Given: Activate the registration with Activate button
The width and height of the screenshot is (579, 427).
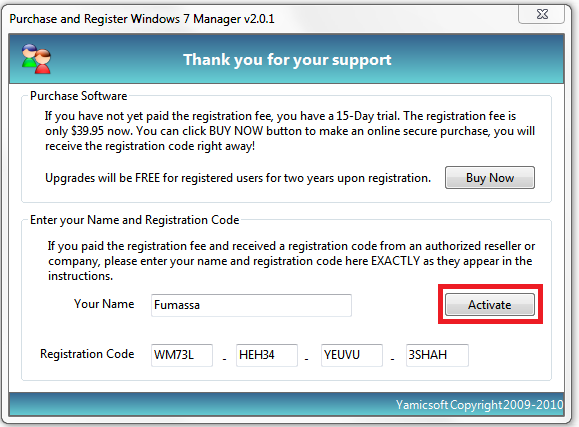Looking at the screenshot, I should click(490, 305).
